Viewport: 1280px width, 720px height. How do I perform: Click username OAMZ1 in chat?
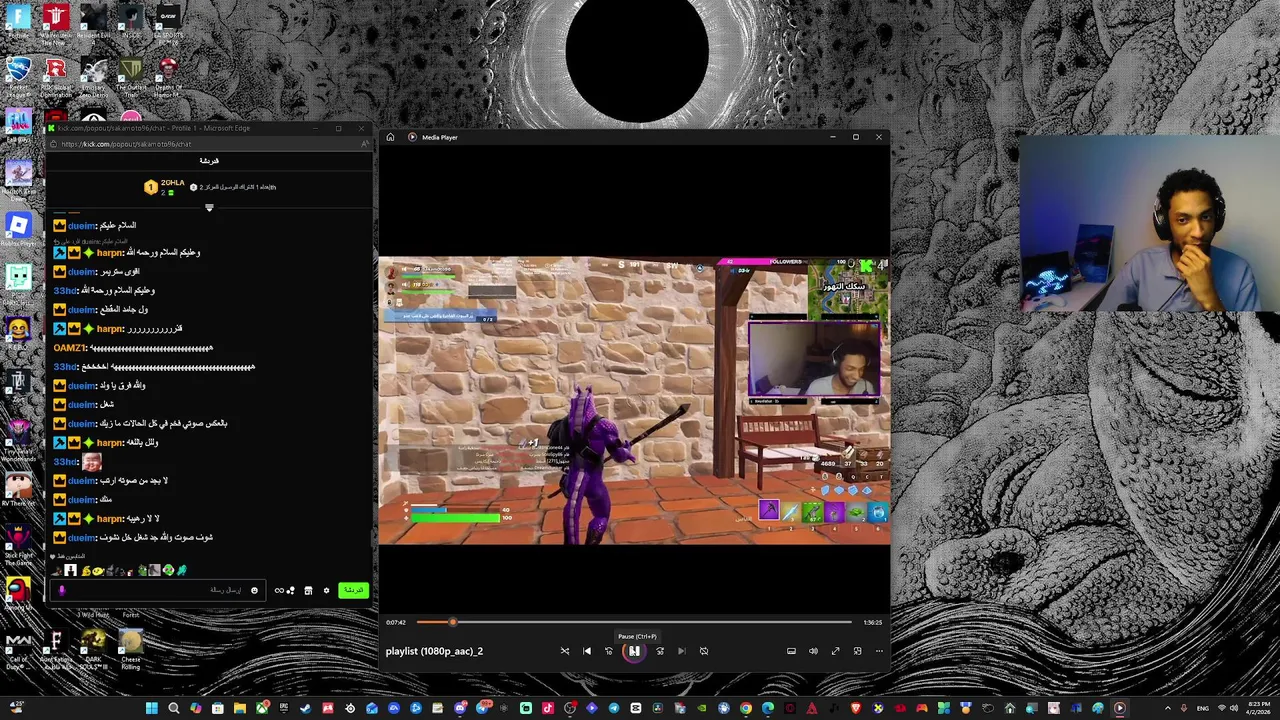tap(69, 348)
